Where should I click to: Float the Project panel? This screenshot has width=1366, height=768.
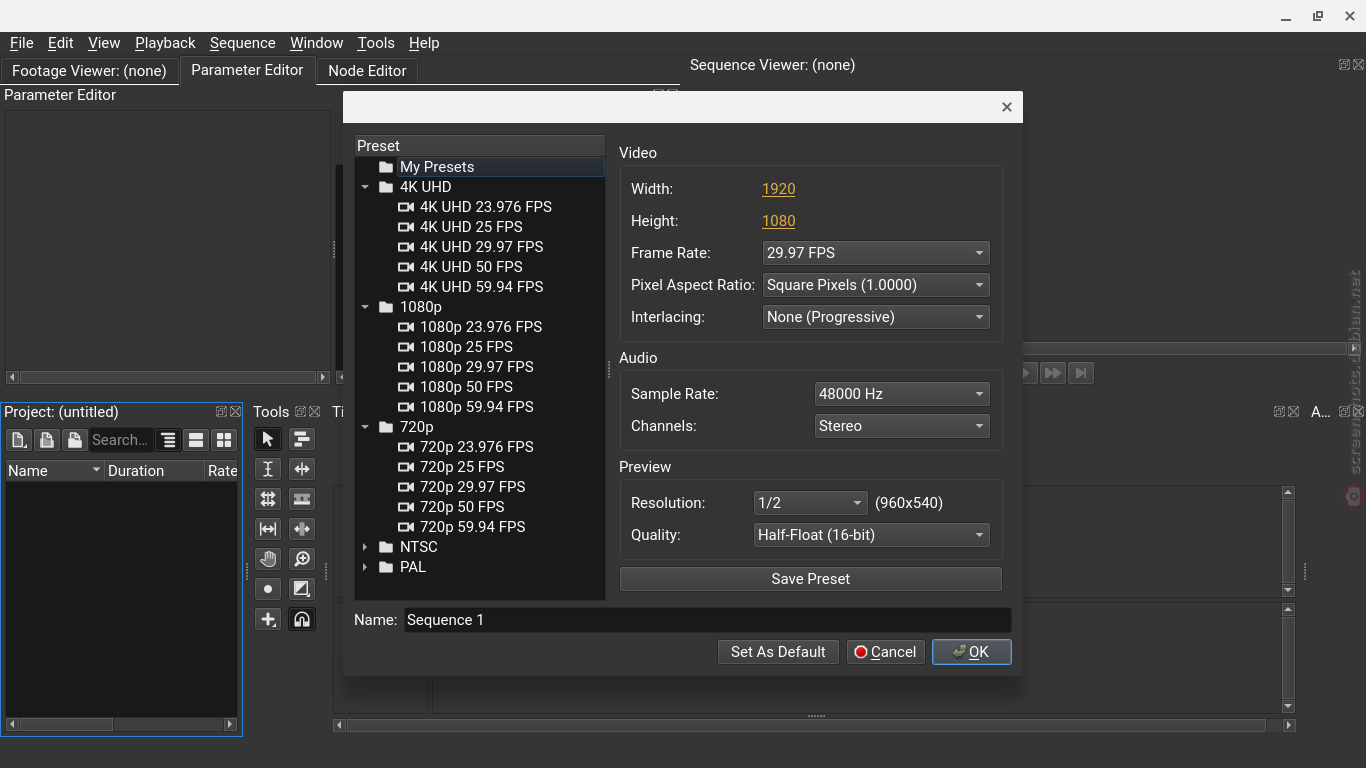tap(221, 412)
